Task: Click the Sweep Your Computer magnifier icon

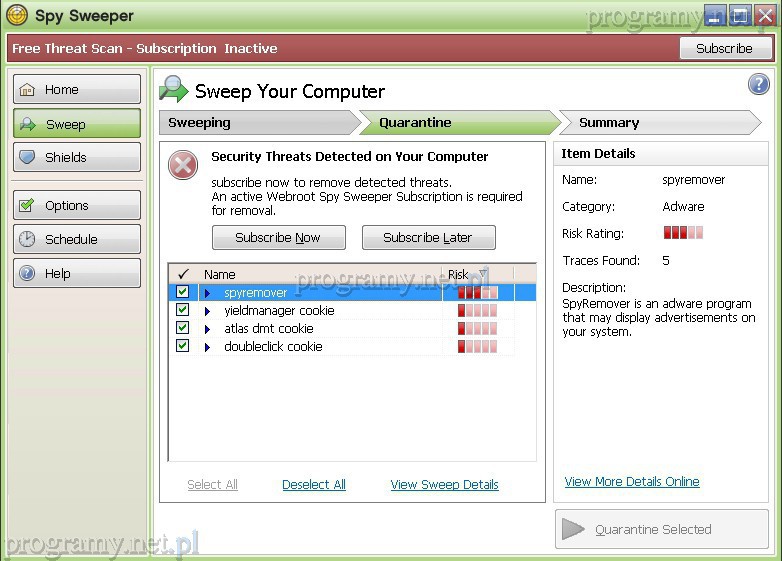Action: 174,90
